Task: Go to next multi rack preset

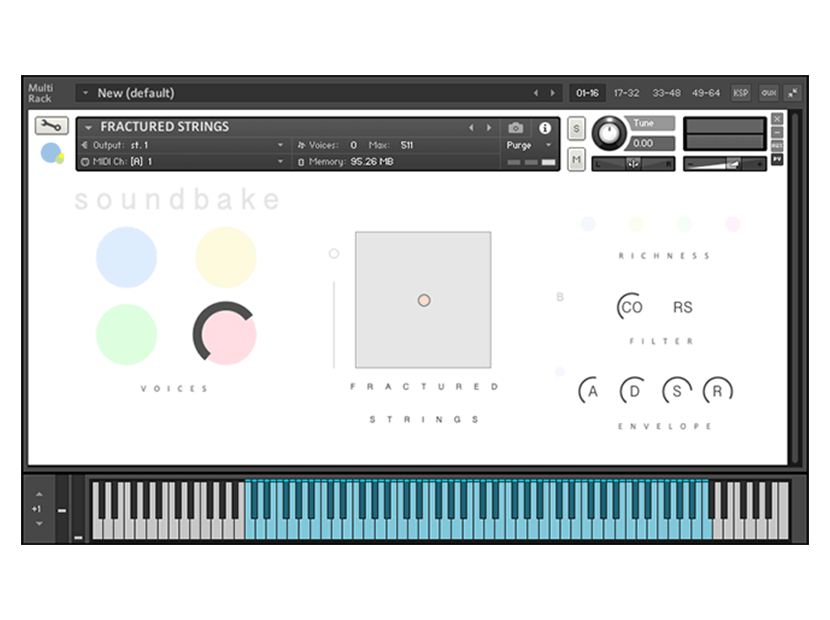Action: [552, 93]
